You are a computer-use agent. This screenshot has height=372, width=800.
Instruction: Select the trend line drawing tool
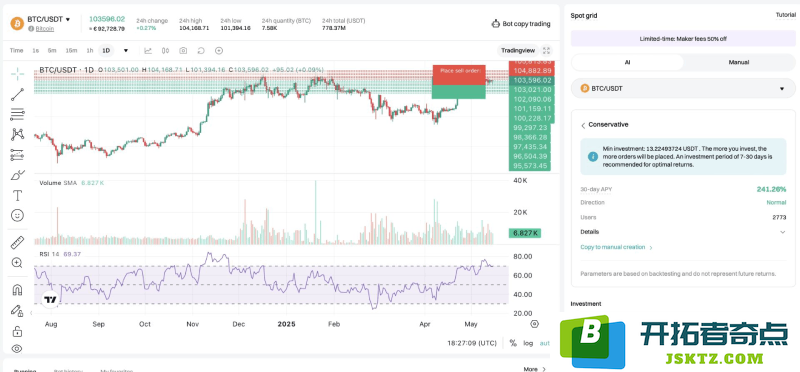point(17,94)
